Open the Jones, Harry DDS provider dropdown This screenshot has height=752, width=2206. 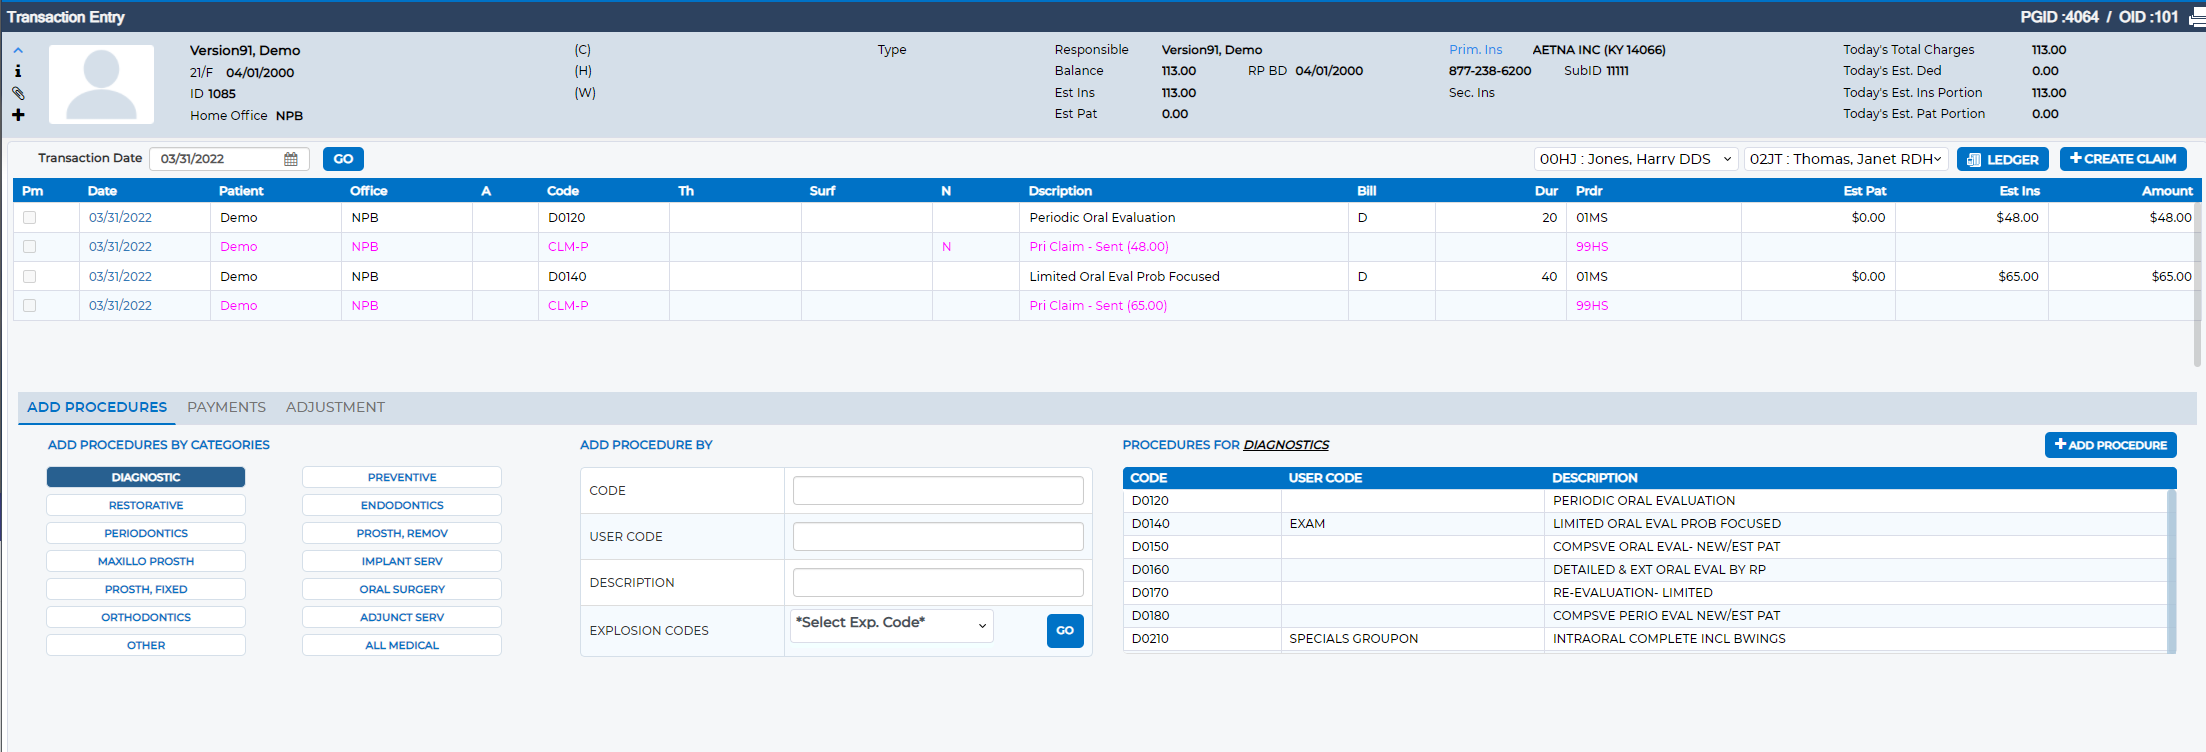(1636, 159)
